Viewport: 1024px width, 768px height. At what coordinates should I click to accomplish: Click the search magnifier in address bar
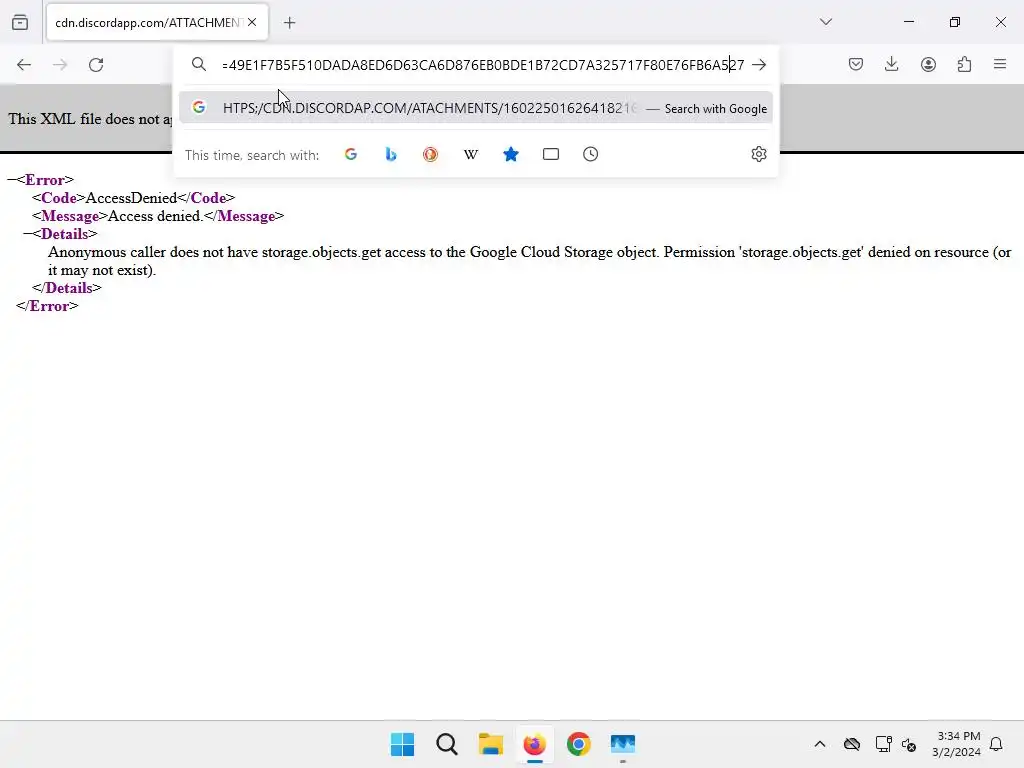tap(199, 64)
